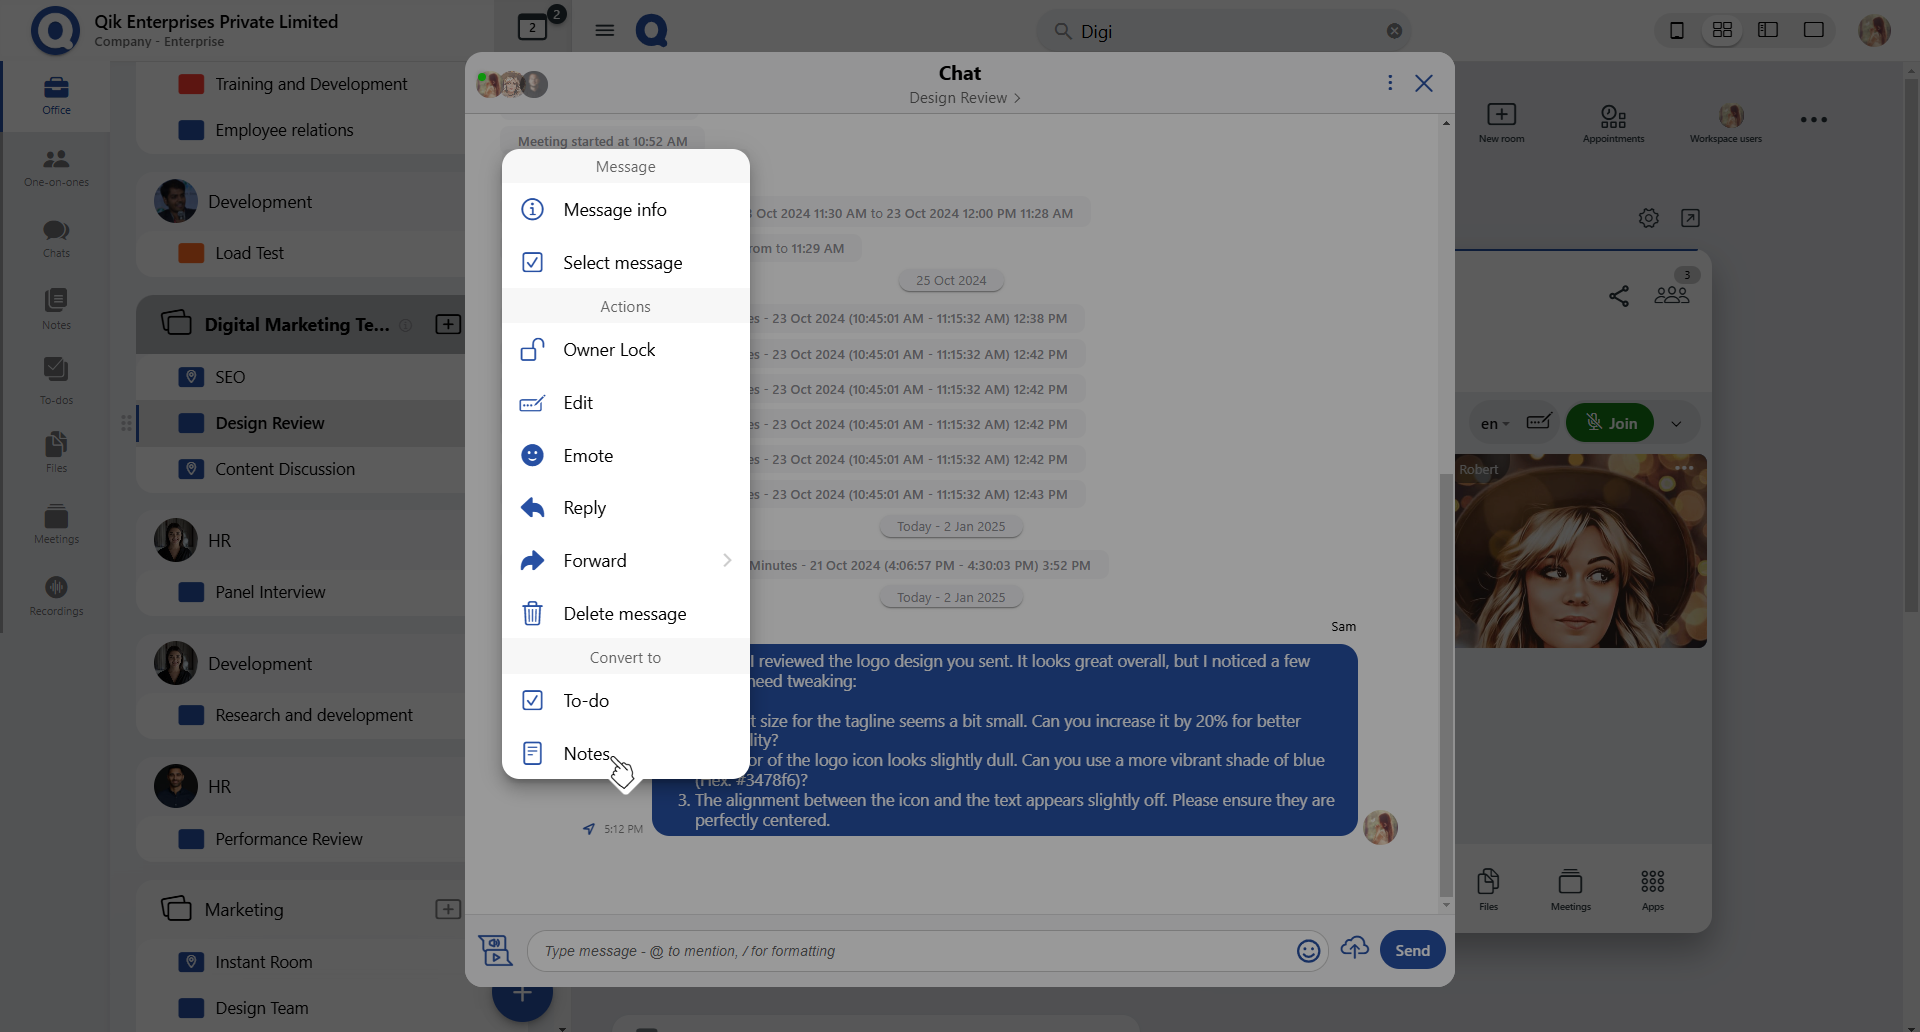Expand options arrow beside Join button
Screen dimensions: 1920x1032
tap(1677, 424)
